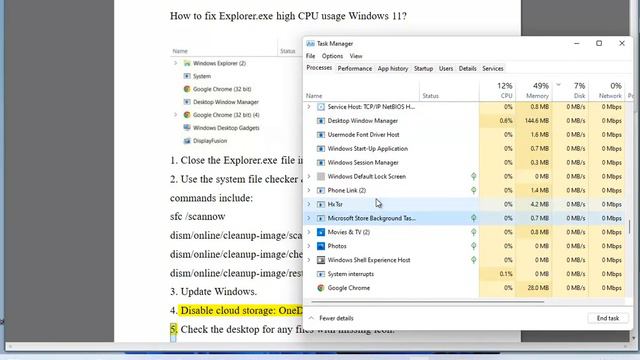Click the End task button
The width and height of the screenshot is (640, 360).
point(608,318)
